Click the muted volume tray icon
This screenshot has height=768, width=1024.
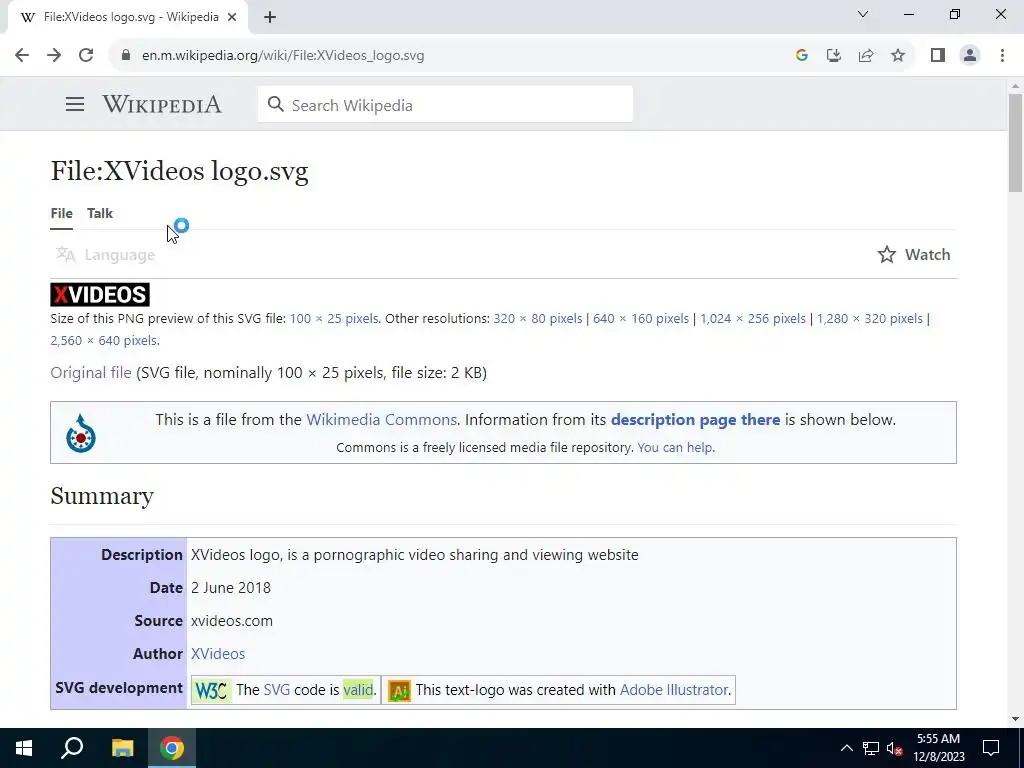895,748
